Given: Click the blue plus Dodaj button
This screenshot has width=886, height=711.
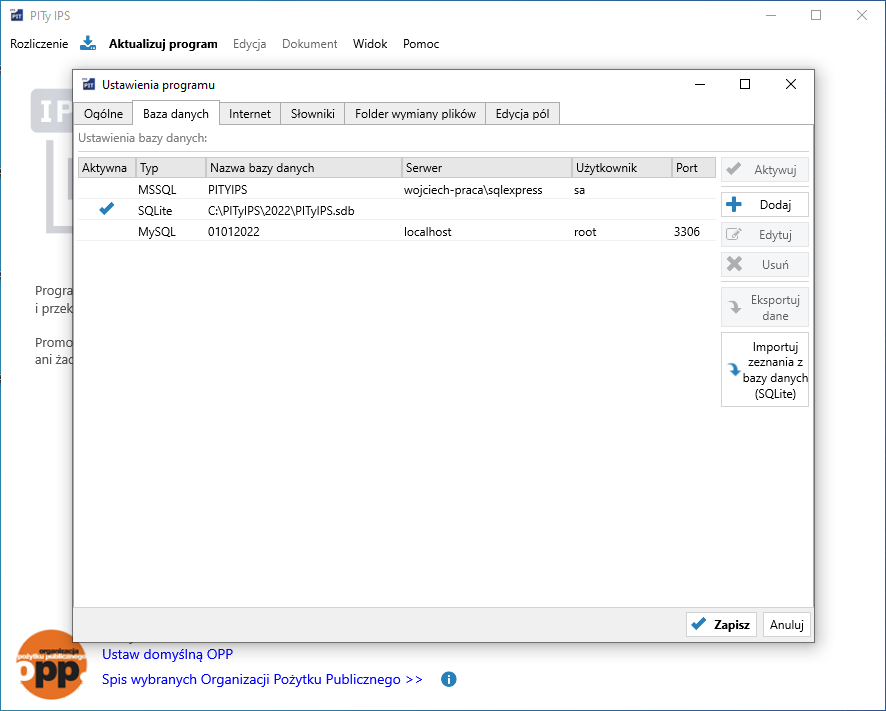Looking at the screenshot, I should tap(764, 205).
